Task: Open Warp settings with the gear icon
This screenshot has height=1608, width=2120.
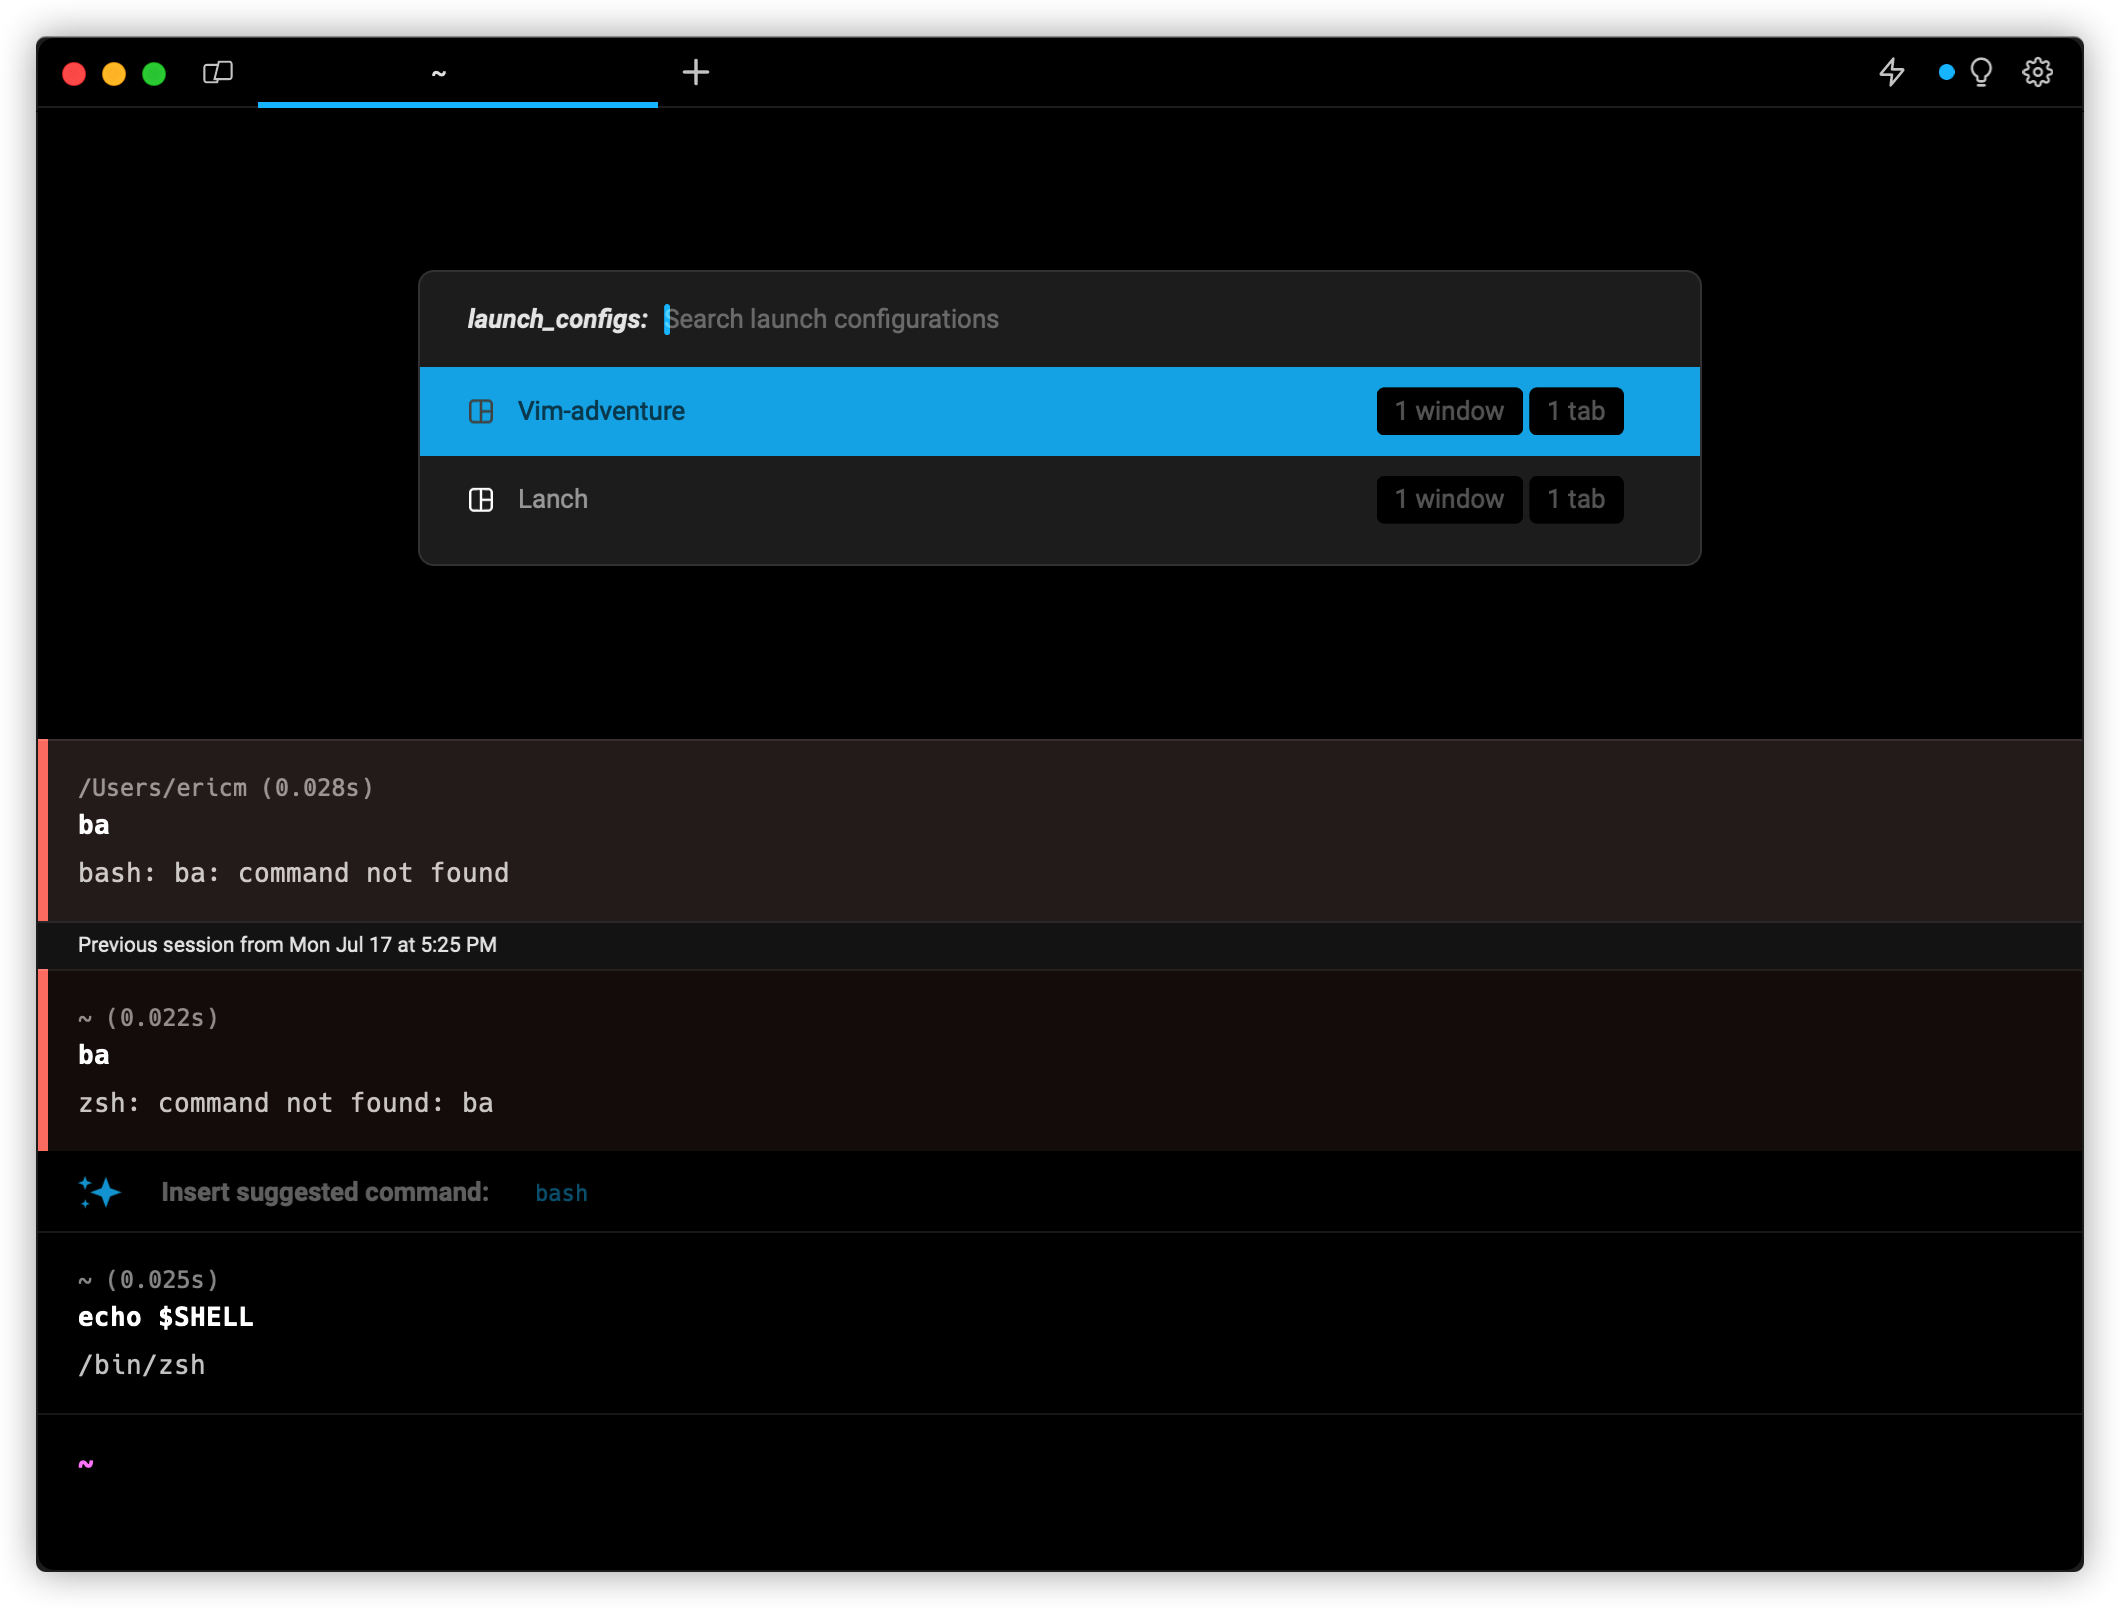Action: (2038, 72)
